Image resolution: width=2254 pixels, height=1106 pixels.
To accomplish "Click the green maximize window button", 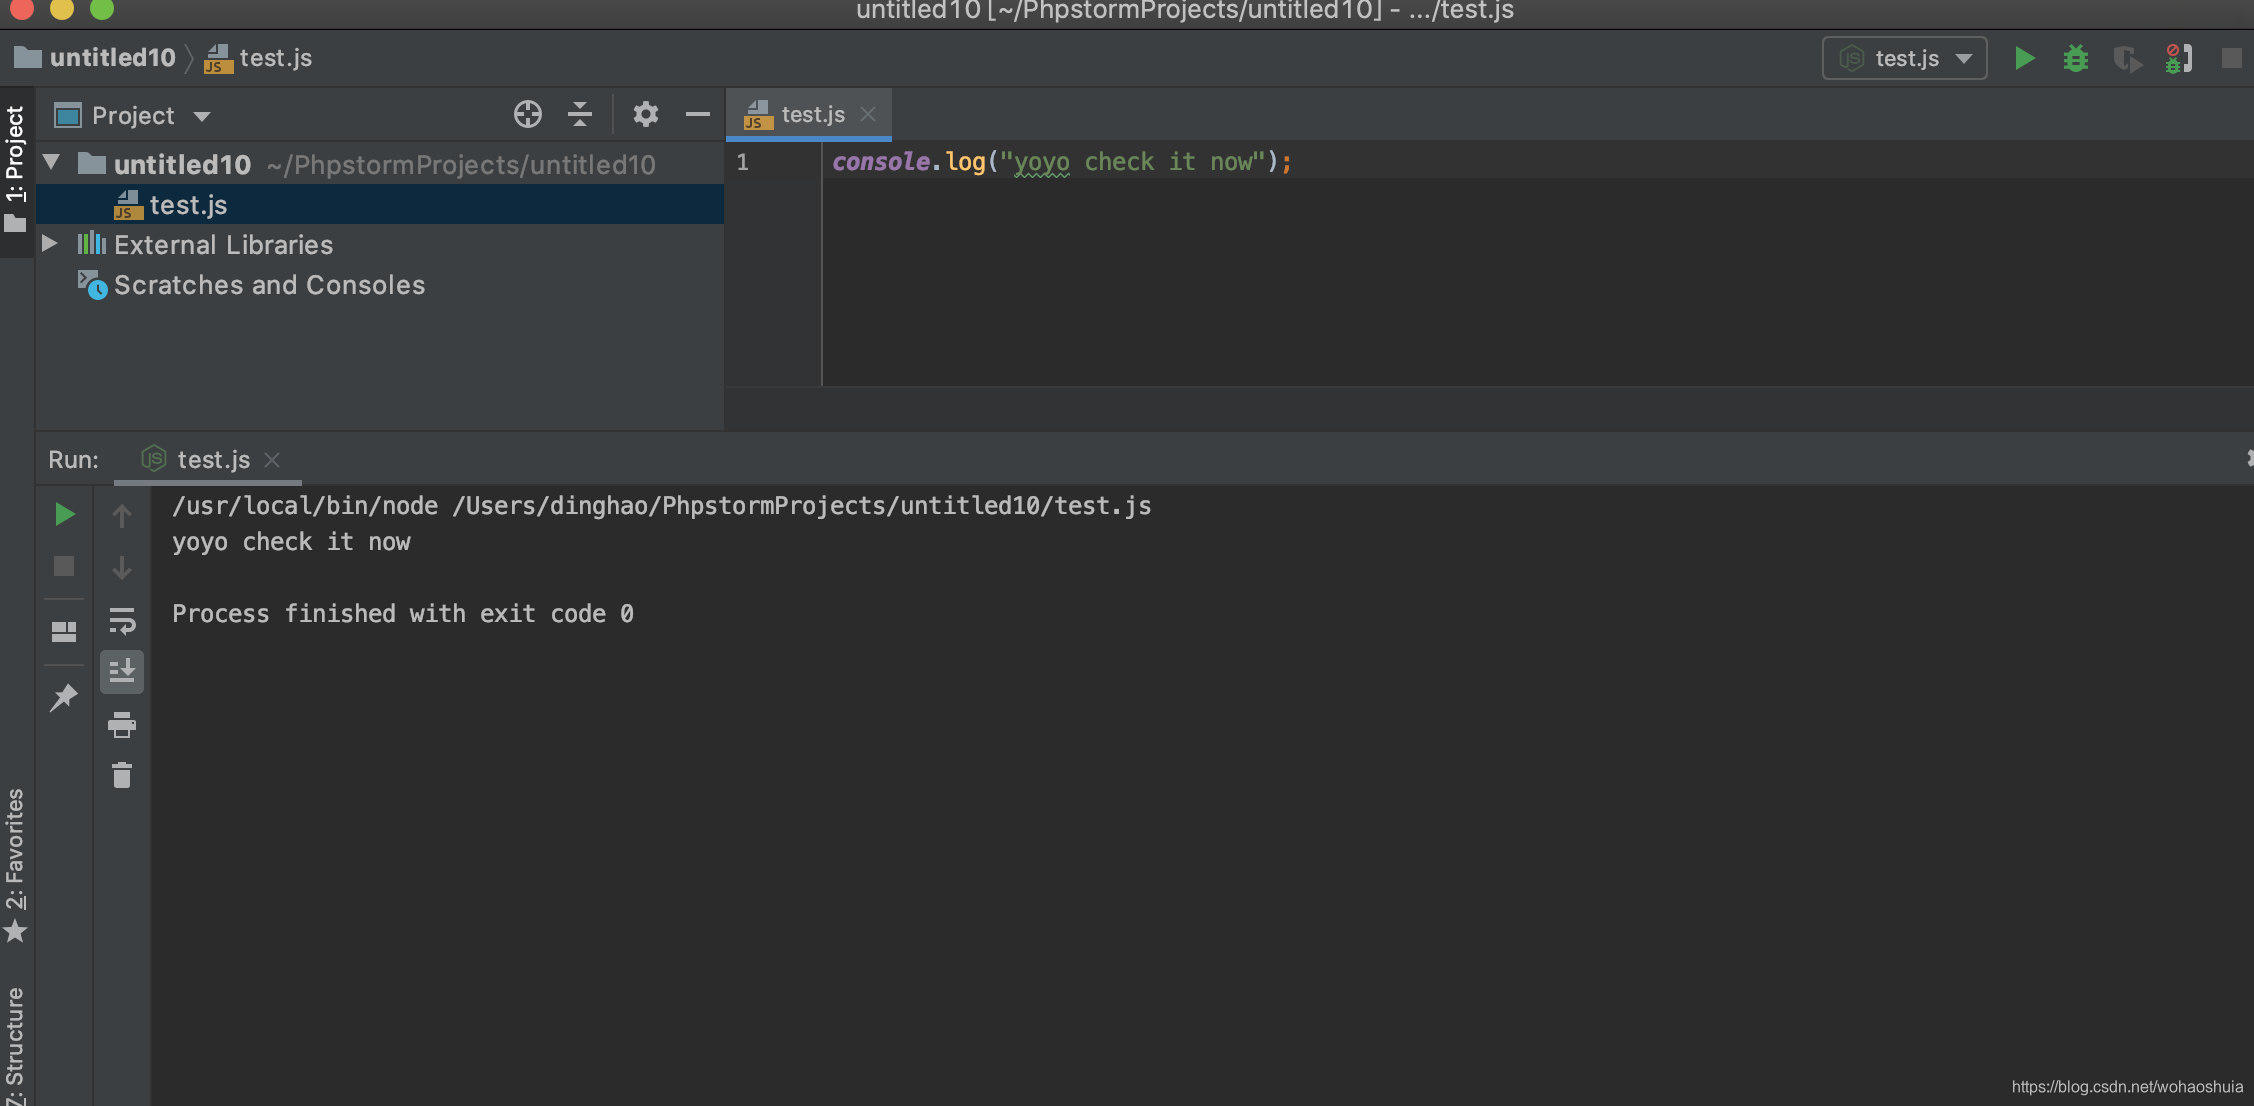I will point(102,8).
